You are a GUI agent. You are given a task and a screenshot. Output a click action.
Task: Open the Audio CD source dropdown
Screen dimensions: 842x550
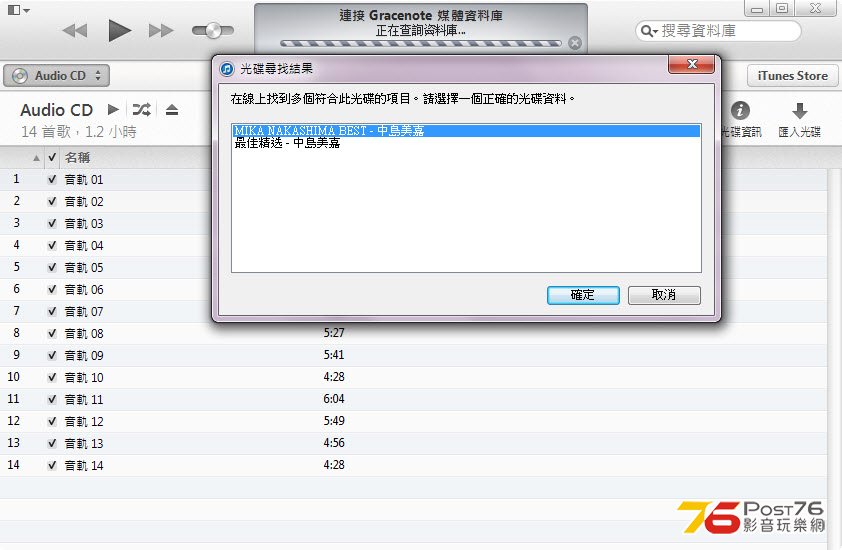coord(56,76)
